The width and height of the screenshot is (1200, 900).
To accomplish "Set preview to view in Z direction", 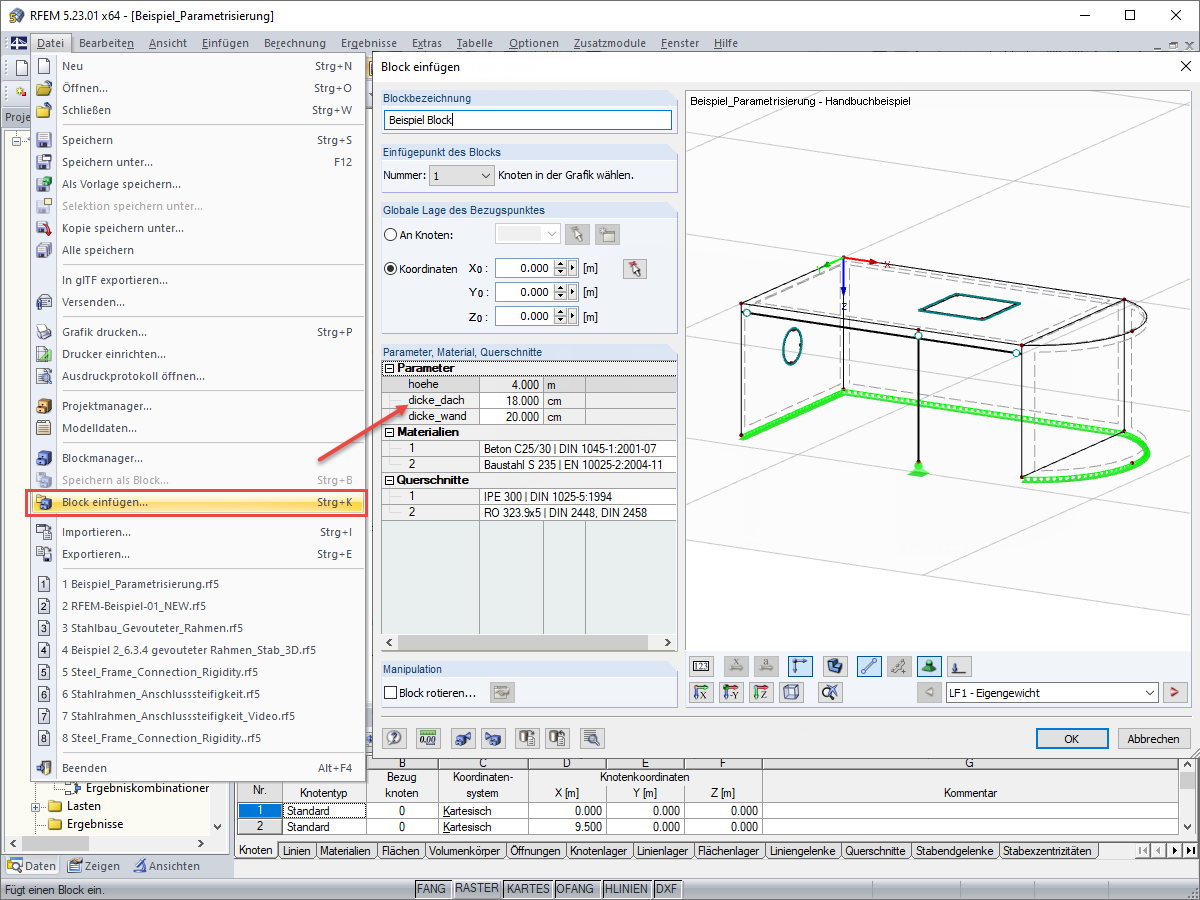I will (x=762, y=692).
